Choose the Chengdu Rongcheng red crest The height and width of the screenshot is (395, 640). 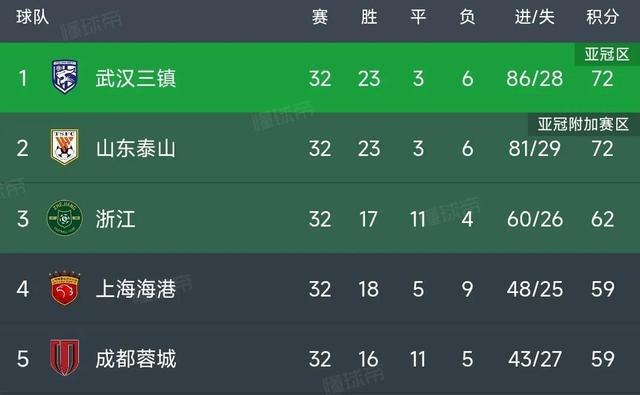pos(64,357)
